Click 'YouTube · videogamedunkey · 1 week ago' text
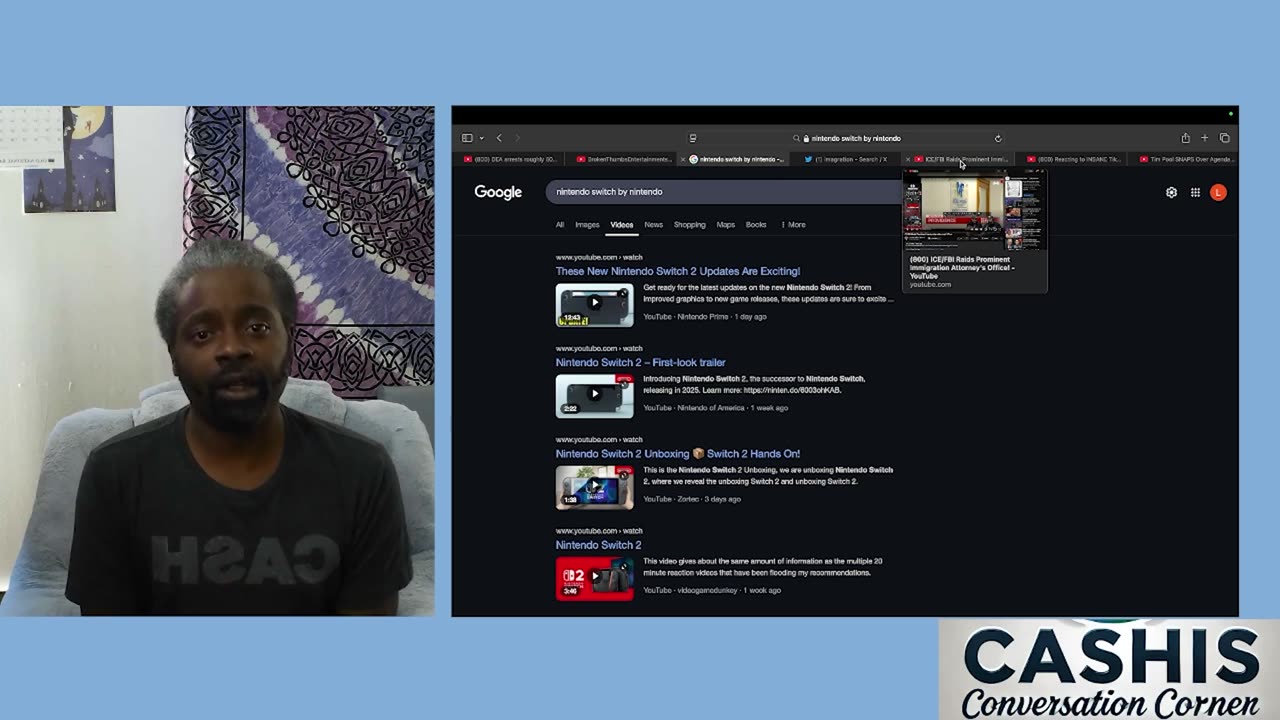 (712, 590)
